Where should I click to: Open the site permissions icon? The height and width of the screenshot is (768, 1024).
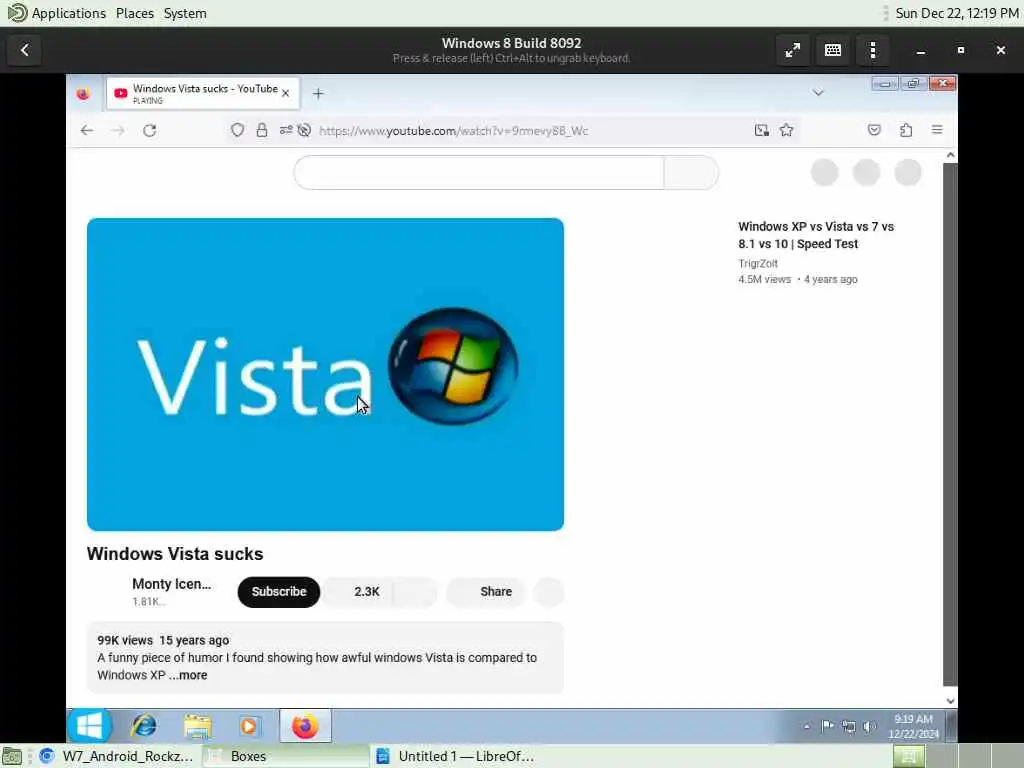tap(286, 131)
